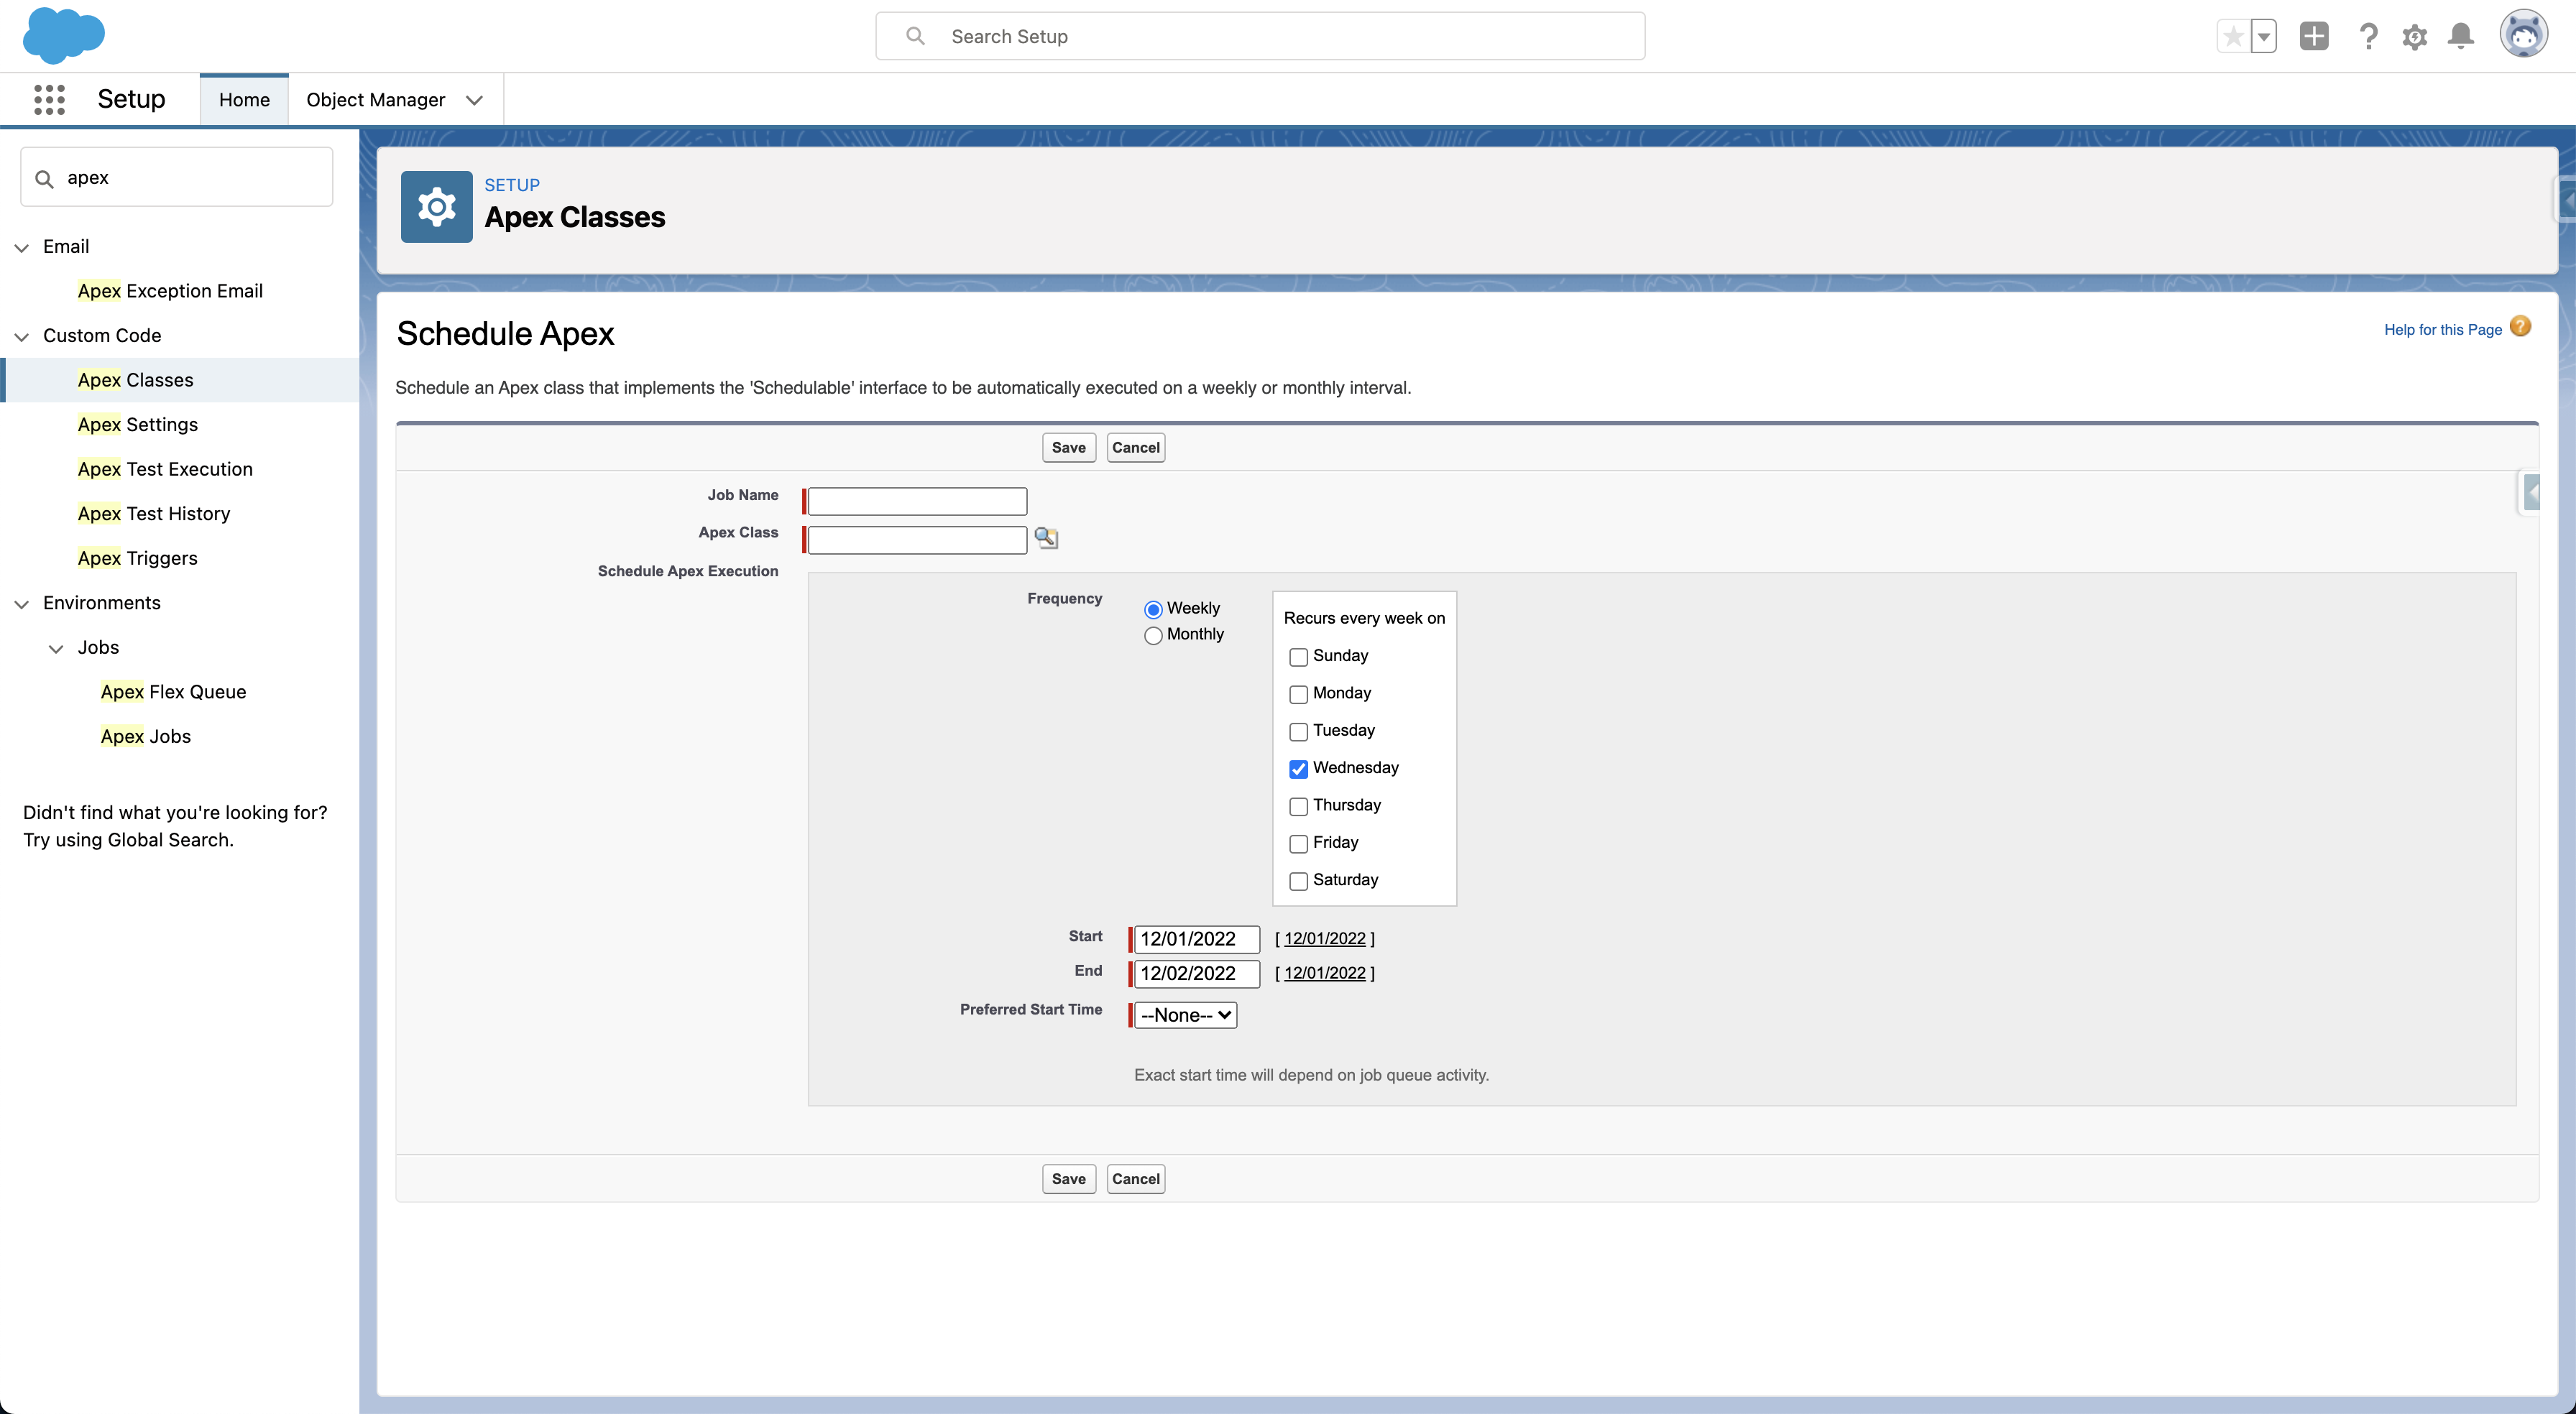Collapse the Environments section
The image size is (2576, 1414).
(x=21, y=604)
